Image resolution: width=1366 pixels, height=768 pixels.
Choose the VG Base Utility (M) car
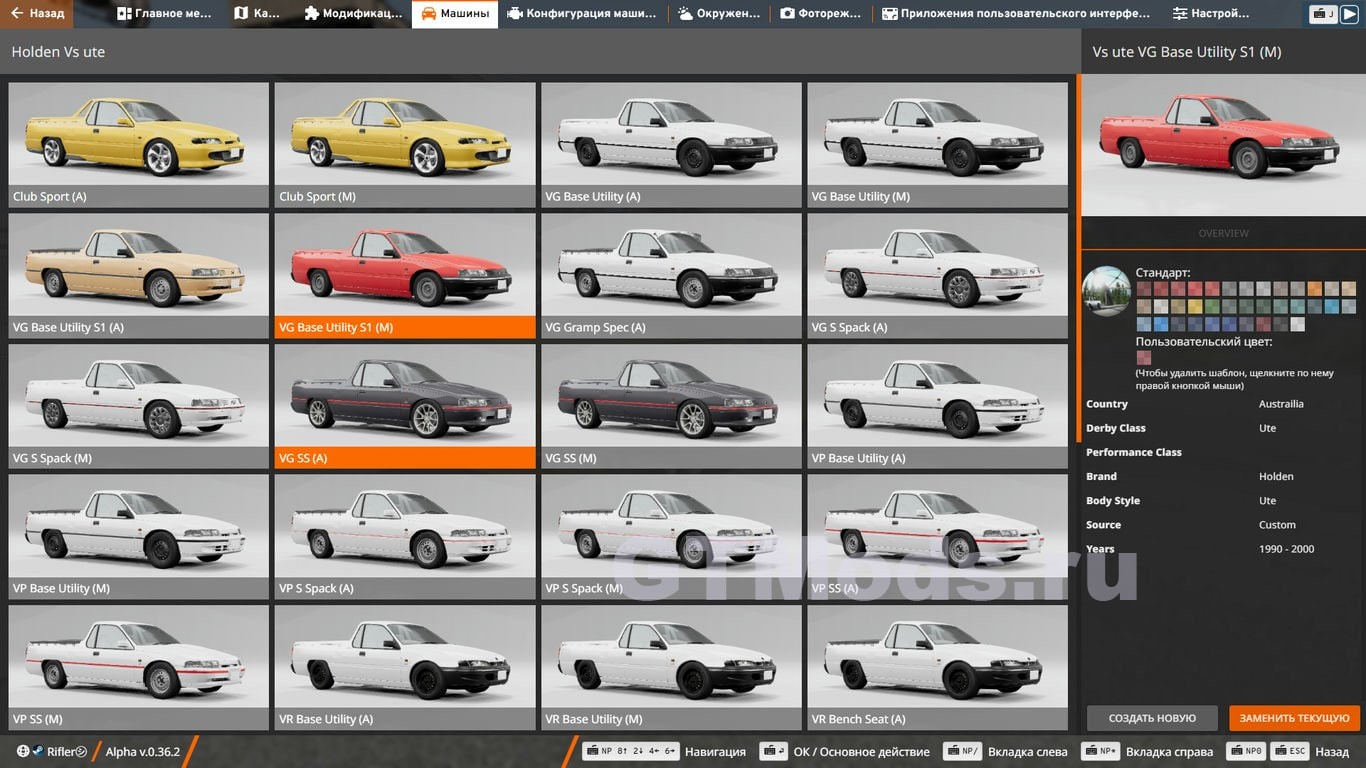pos(938,145)
